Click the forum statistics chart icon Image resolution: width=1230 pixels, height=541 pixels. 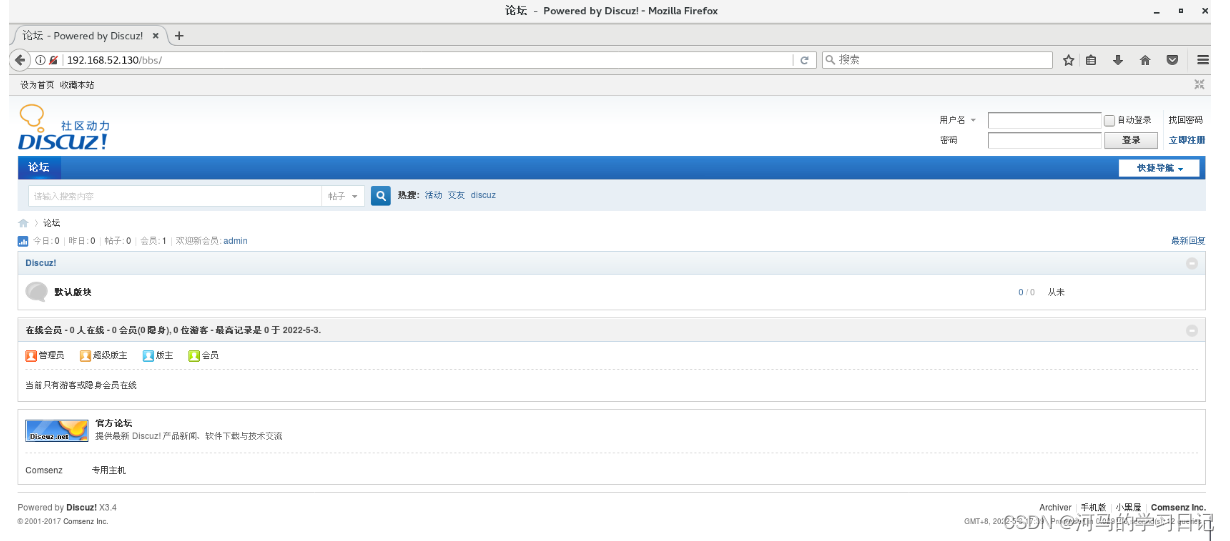[23, 241]
